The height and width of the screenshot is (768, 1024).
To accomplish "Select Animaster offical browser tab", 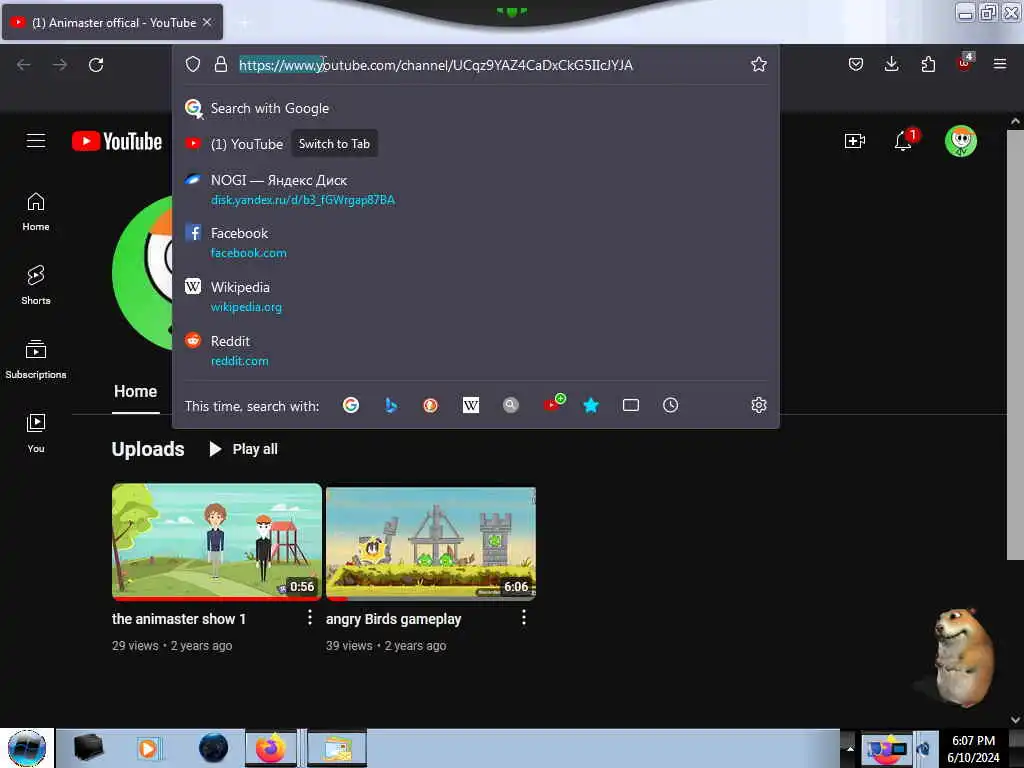I will click(x=112, y=22).
